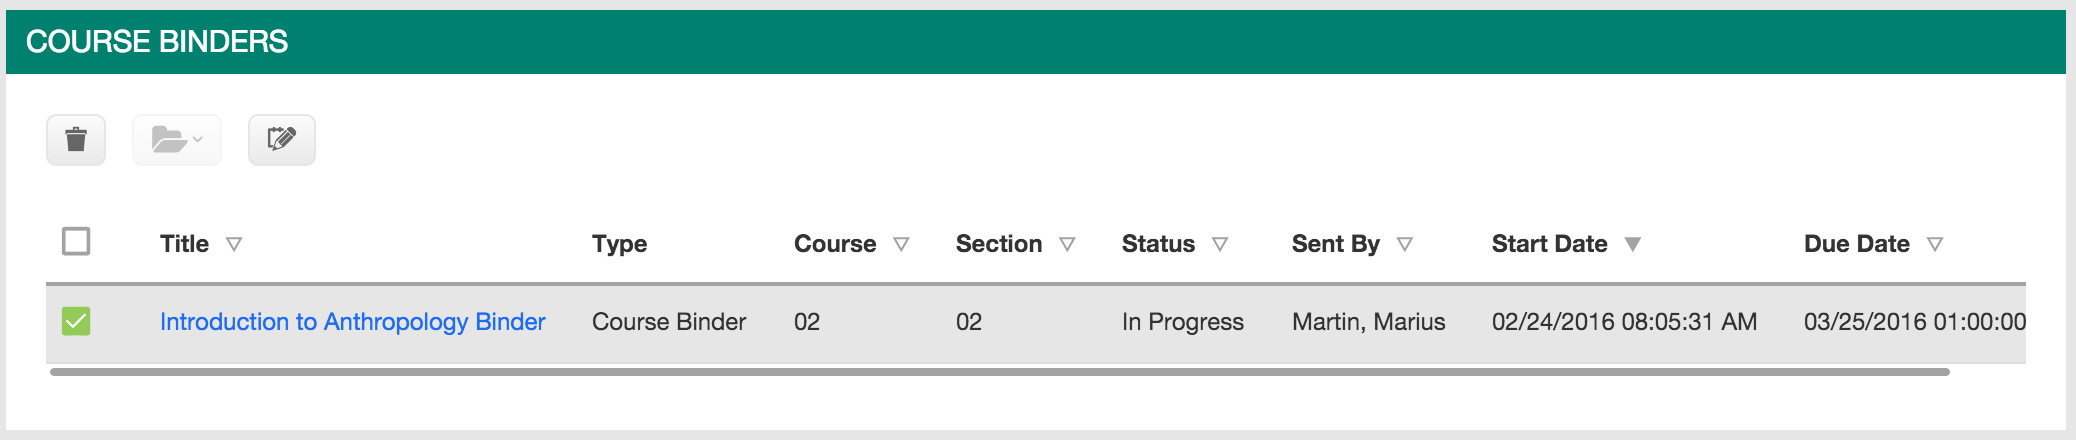This screenshot has height=440, width=2076.
Task: Sort by Sent By using its triangle icon
Action: (x=1405, y=244)
